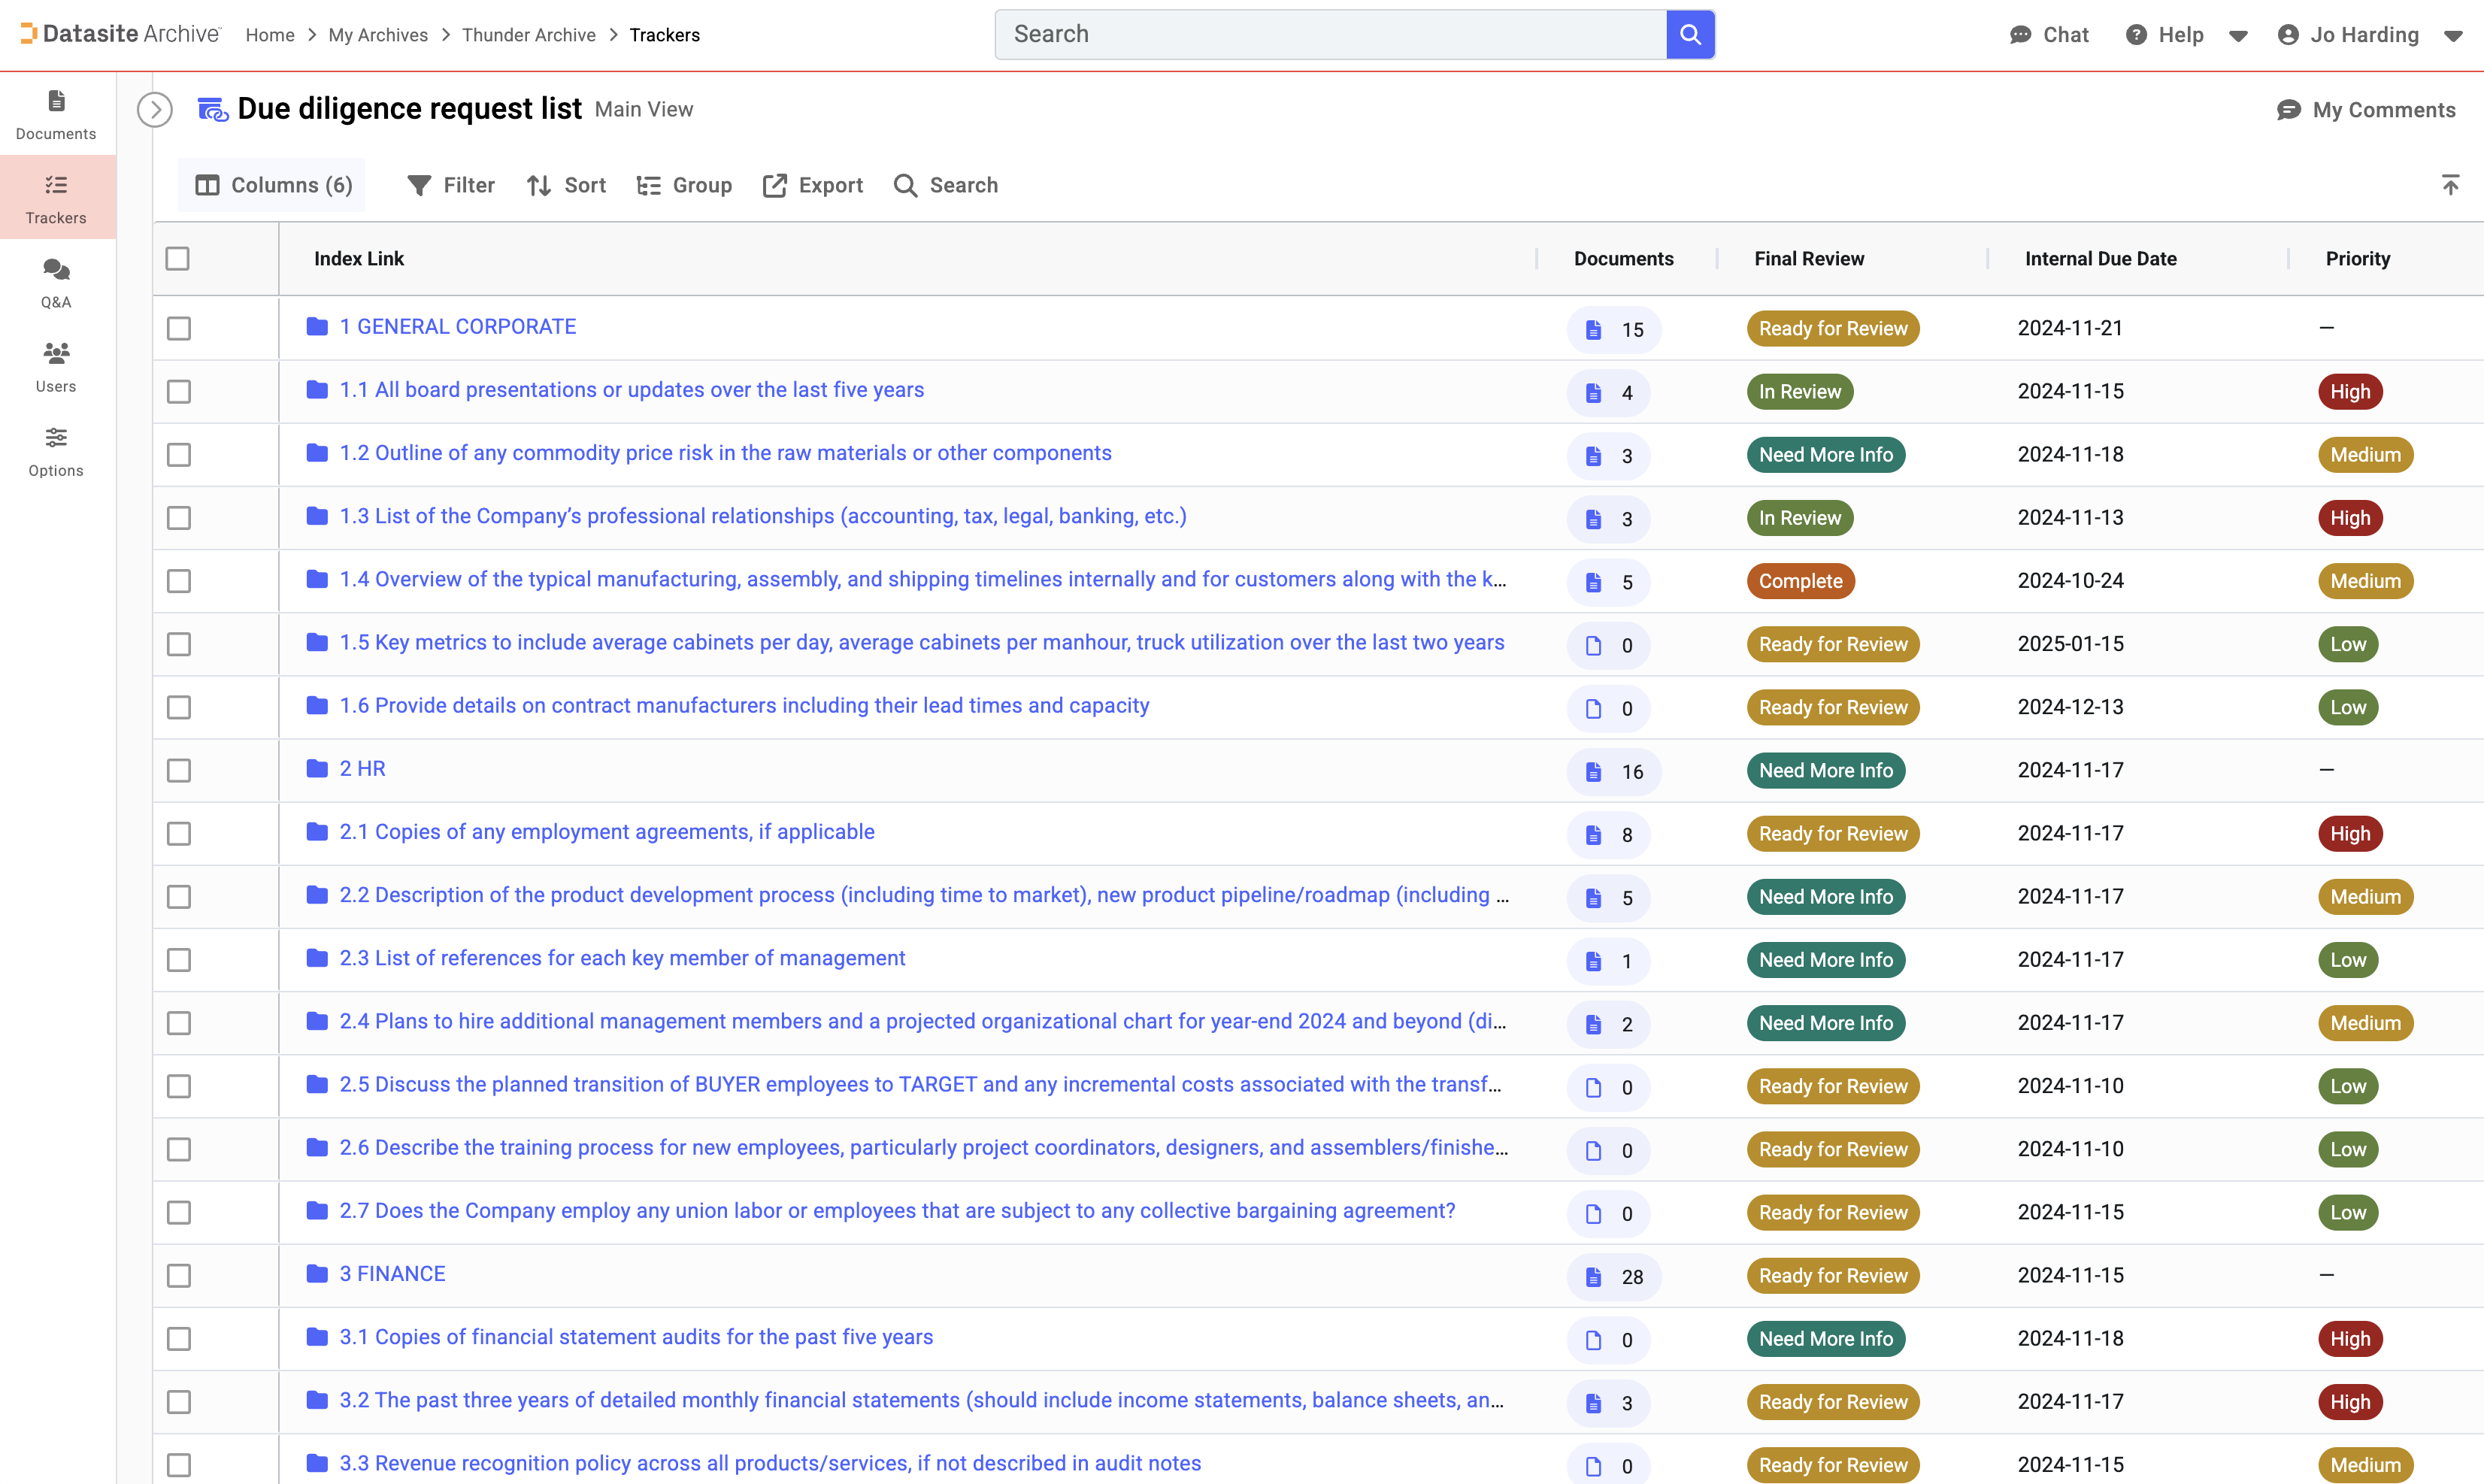This screenshot has width=2484, height=1484.
Task: Open the Help dropdown arrow
Action: (2238, 36)
